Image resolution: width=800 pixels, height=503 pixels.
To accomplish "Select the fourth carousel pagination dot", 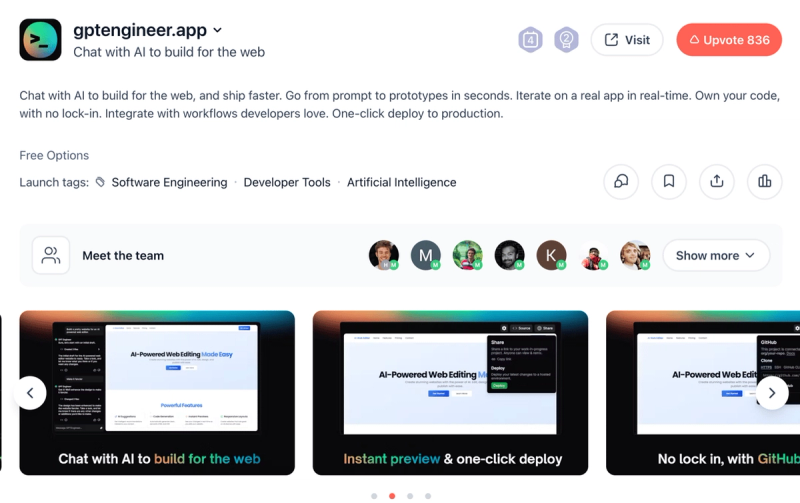I will point(428,496).
